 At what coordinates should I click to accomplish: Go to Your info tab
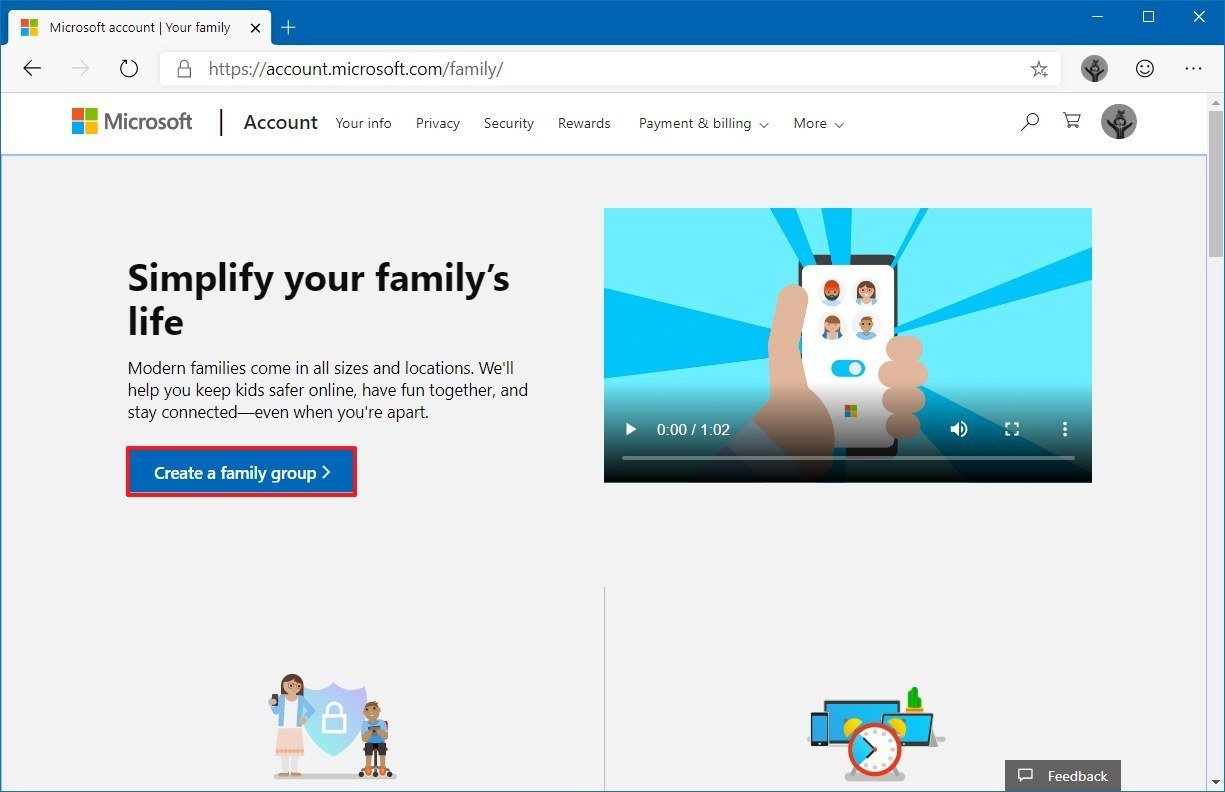pos(363,124)
